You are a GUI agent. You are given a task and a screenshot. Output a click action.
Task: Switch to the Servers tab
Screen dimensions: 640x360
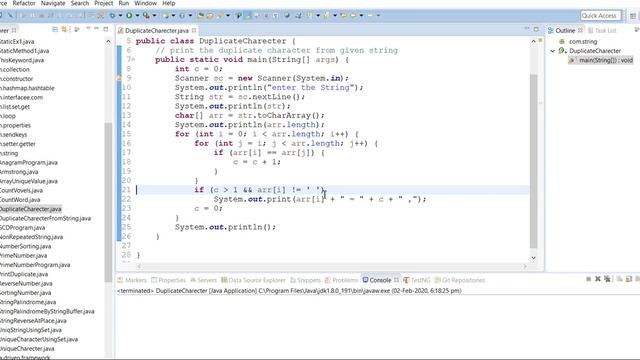point(203,280)
